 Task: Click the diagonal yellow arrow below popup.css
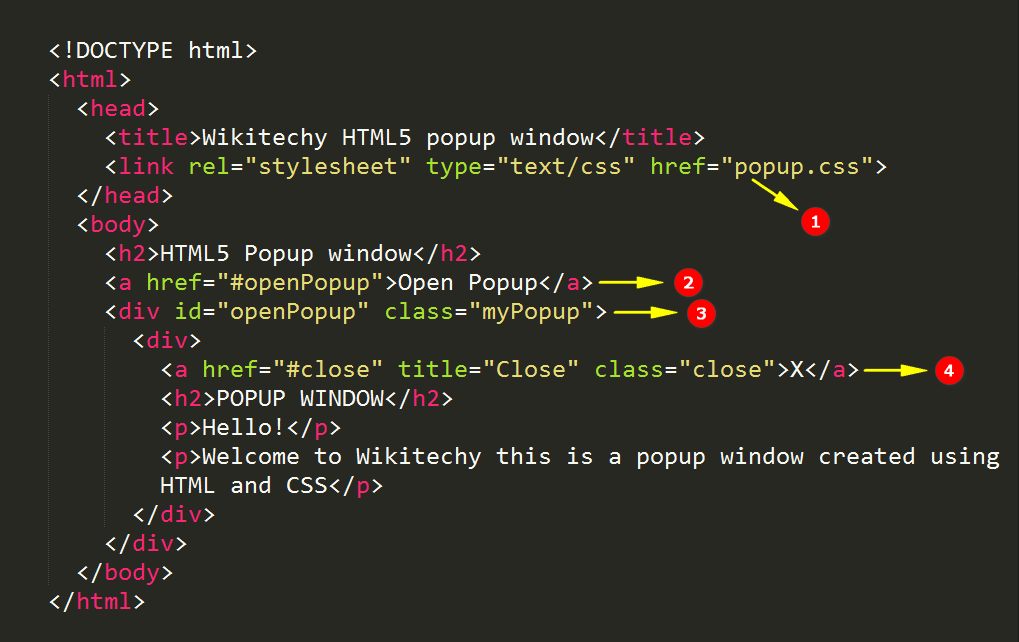(775, 195)
